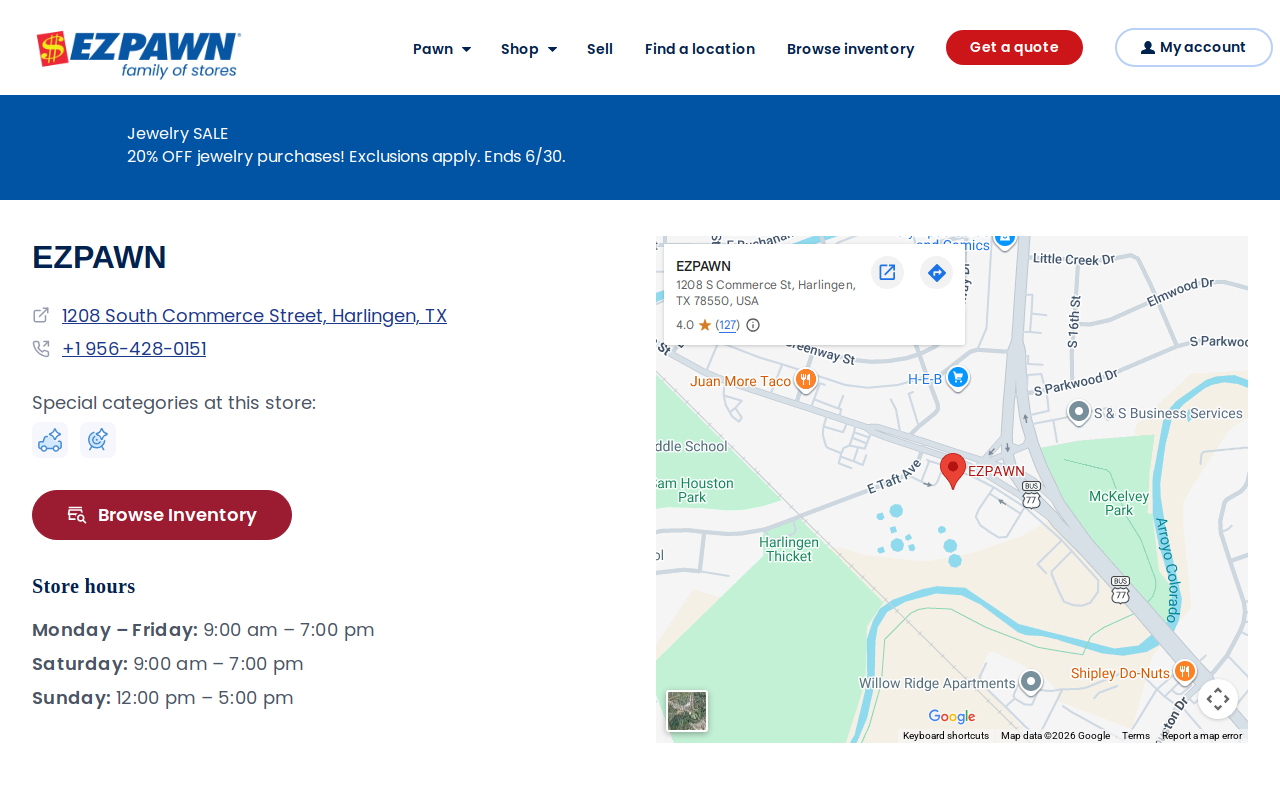Select the target special category icon
This screenshot has width=1280, height=800.
98,440
